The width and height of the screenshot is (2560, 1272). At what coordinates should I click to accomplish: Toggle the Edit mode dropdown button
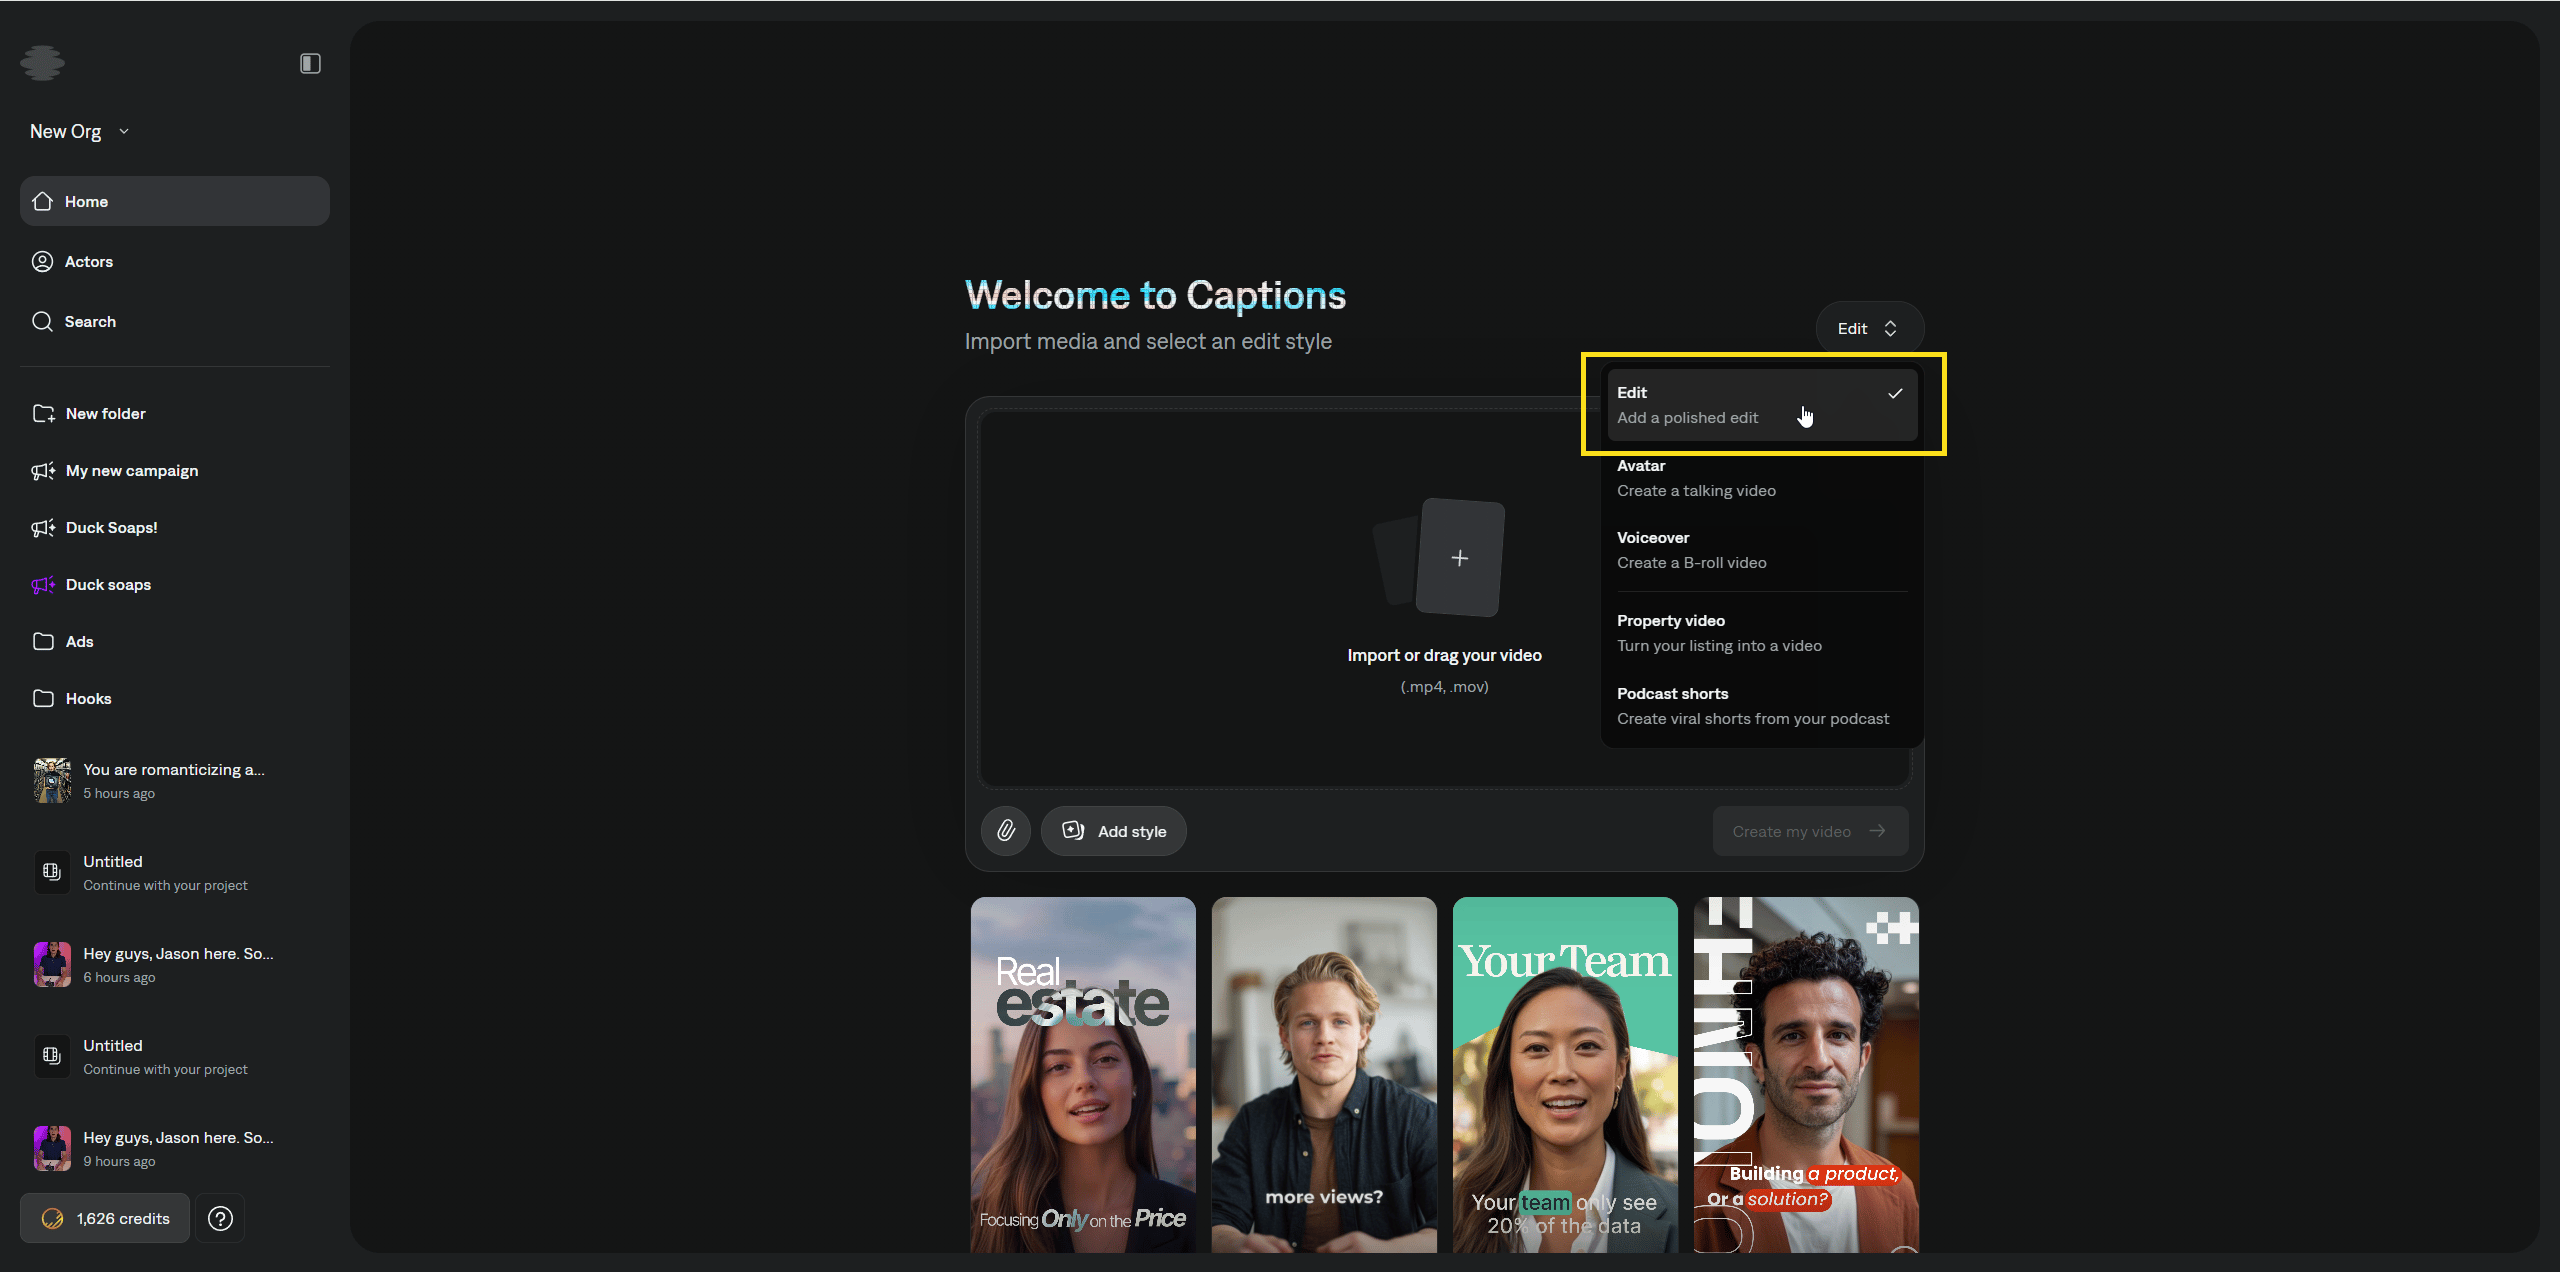1869,328
